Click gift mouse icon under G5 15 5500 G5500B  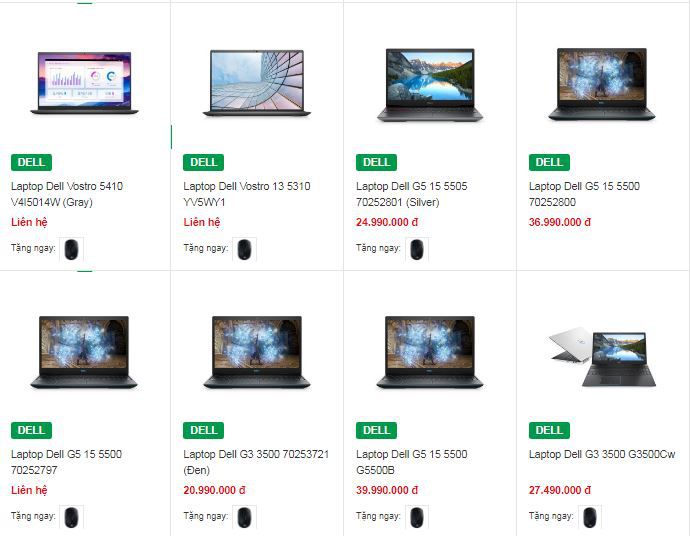tap(417, 517)
